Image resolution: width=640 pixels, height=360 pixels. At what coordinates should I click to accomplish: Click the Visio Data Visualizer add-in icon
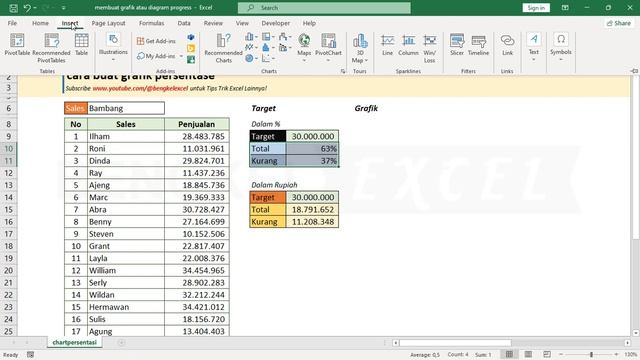click(191, 38)
